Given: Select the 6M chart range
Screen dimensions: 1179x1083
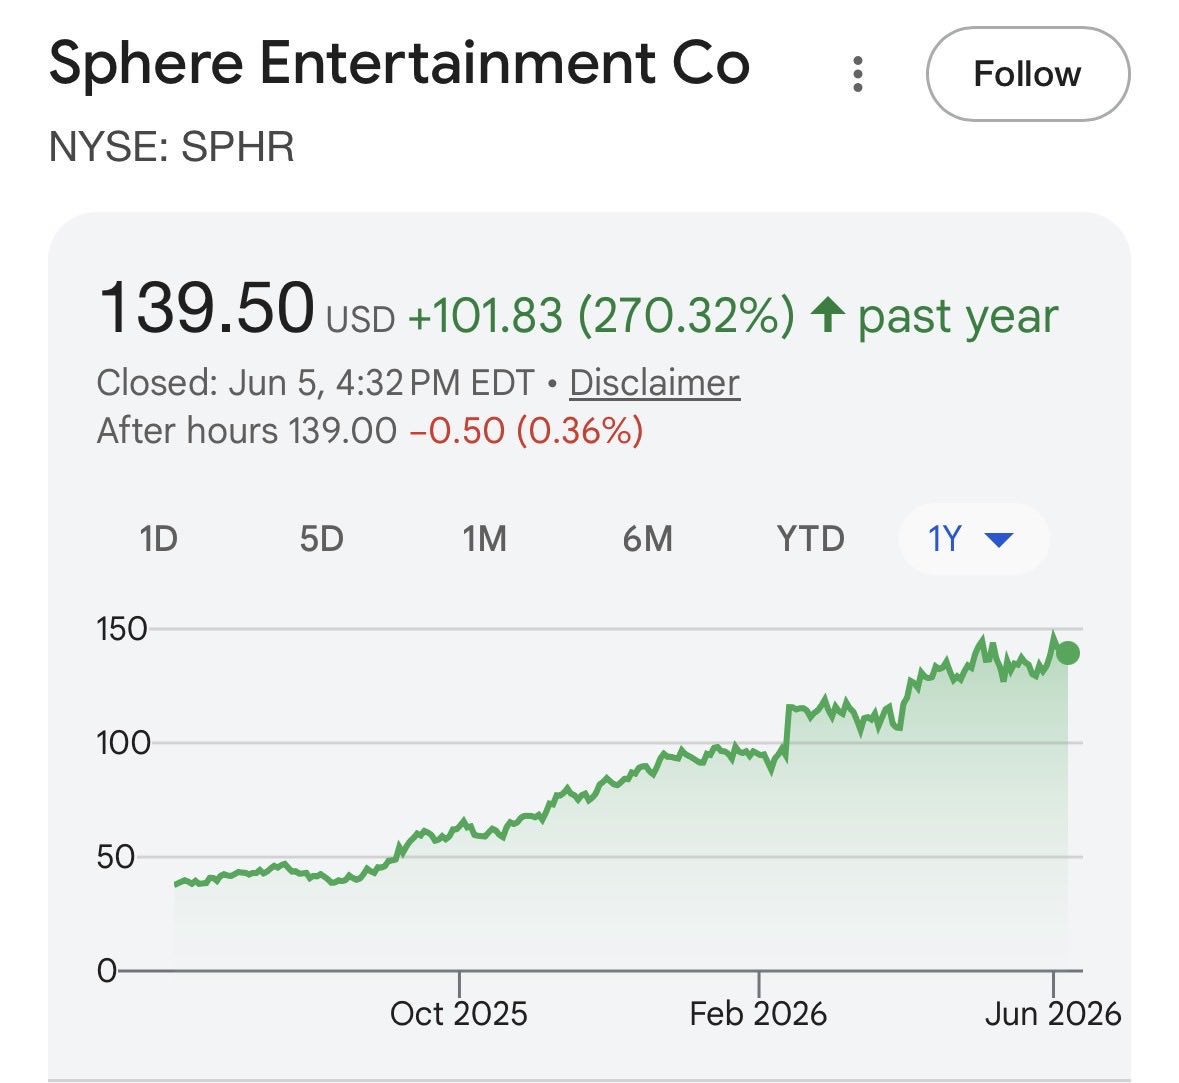Looking at the screenshot, I should click(647, 538).
